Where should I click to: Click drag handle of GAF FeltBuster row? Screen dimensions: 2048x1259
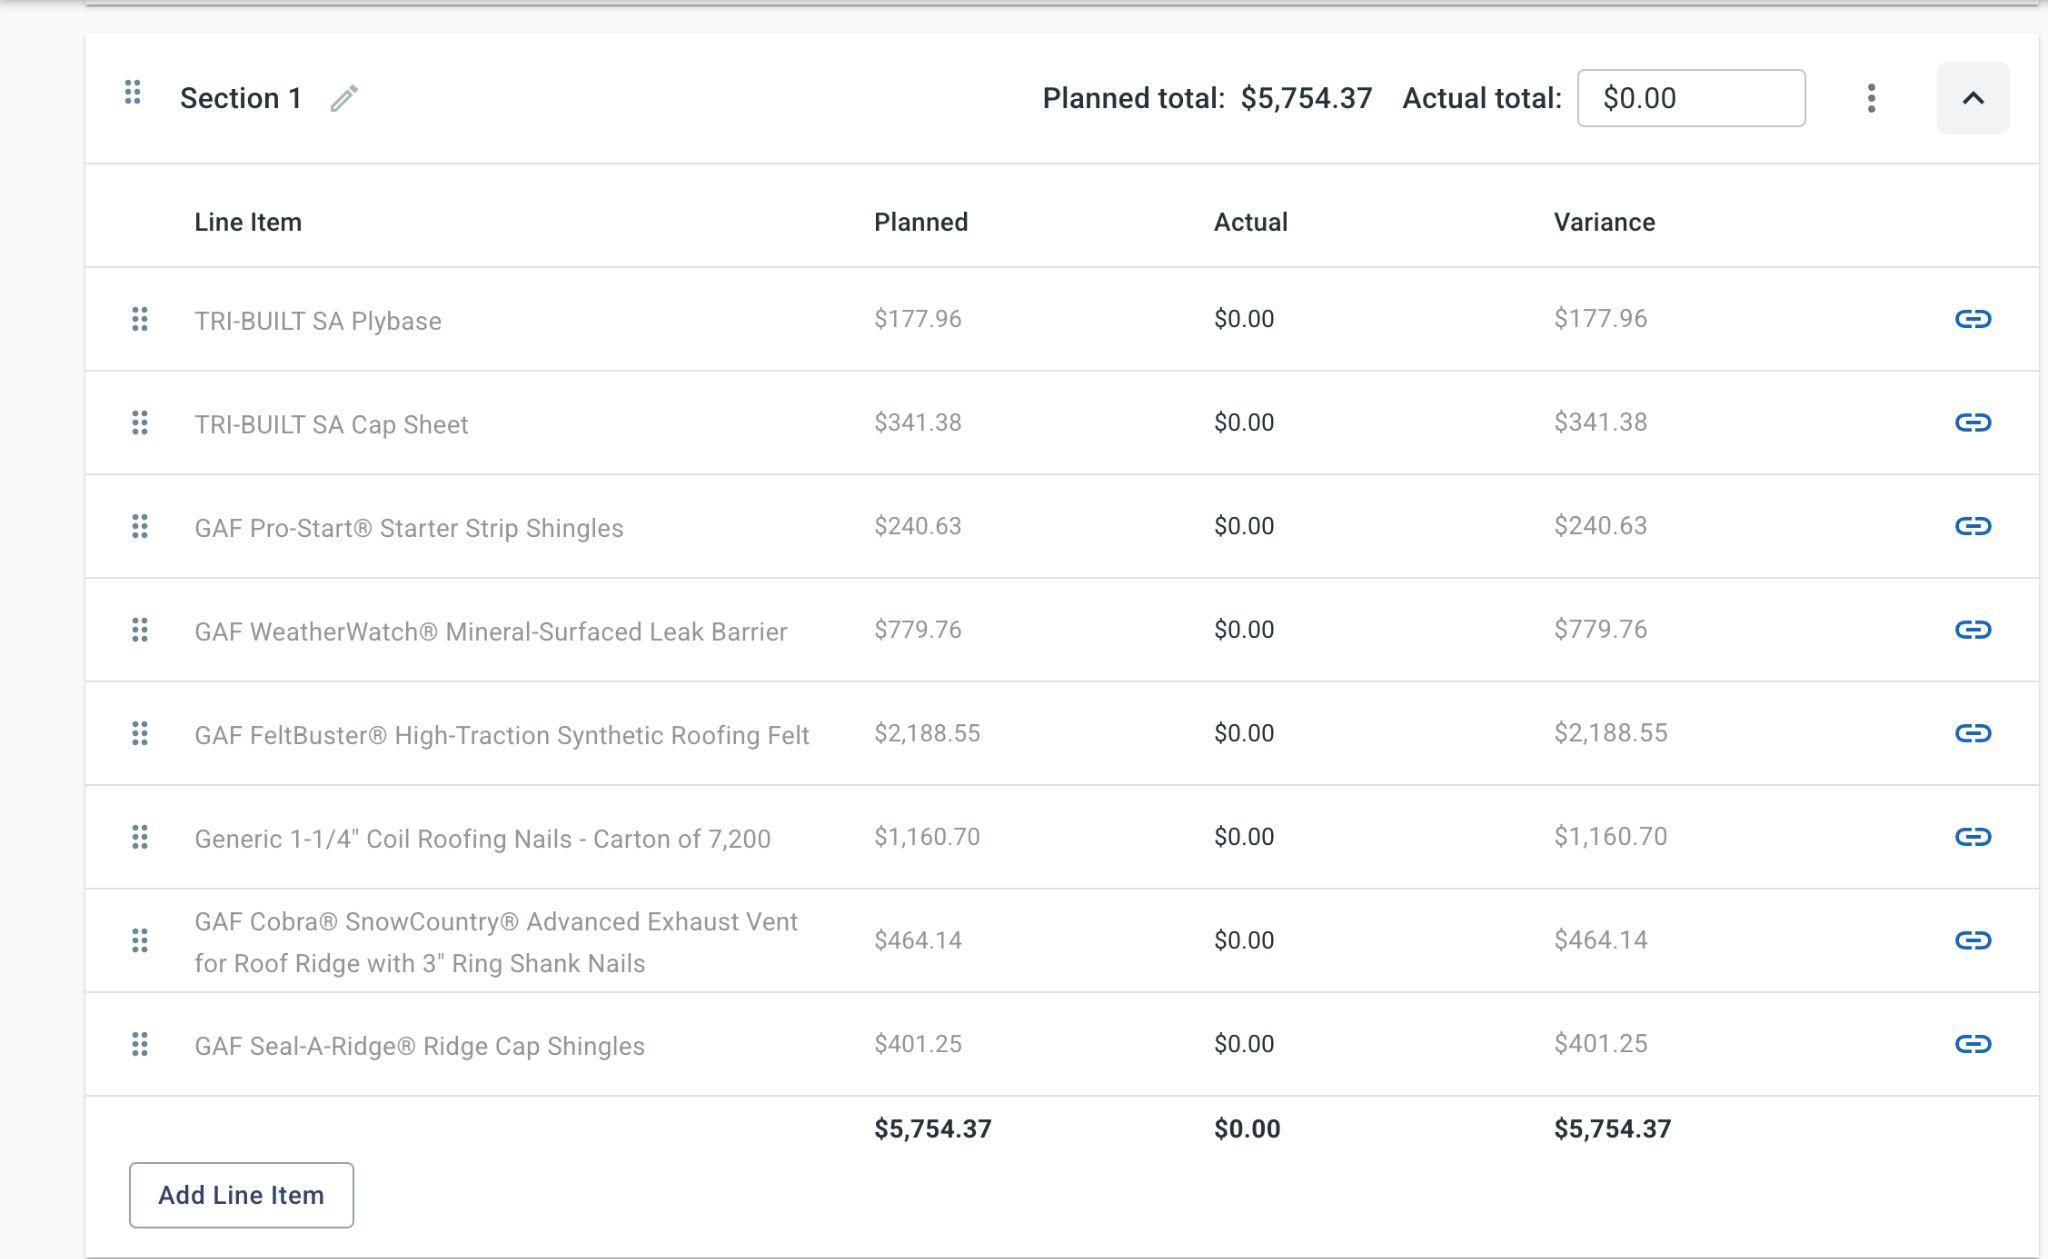[140, 733]
